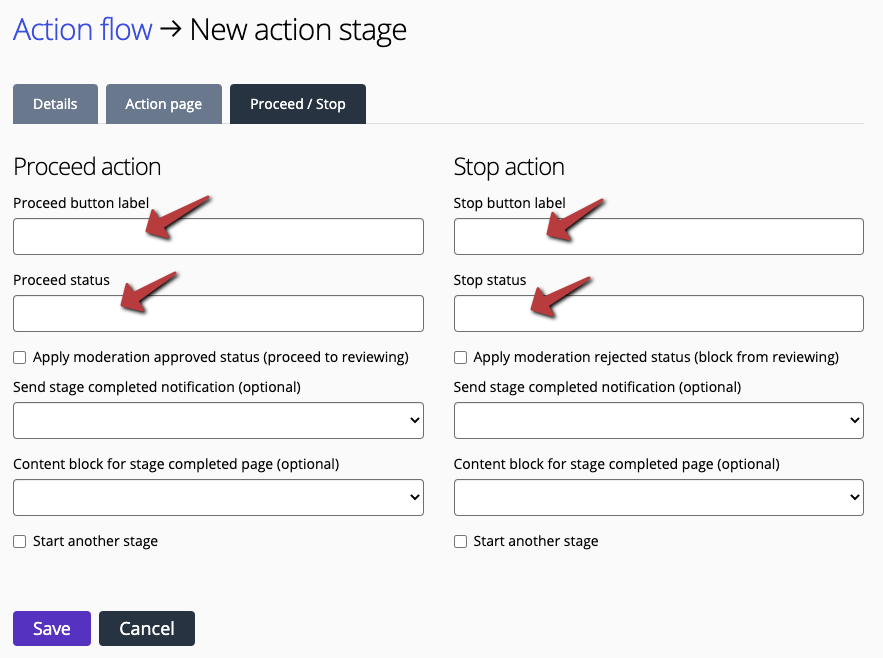Focus the Proceed button label field

coord(218,237)
